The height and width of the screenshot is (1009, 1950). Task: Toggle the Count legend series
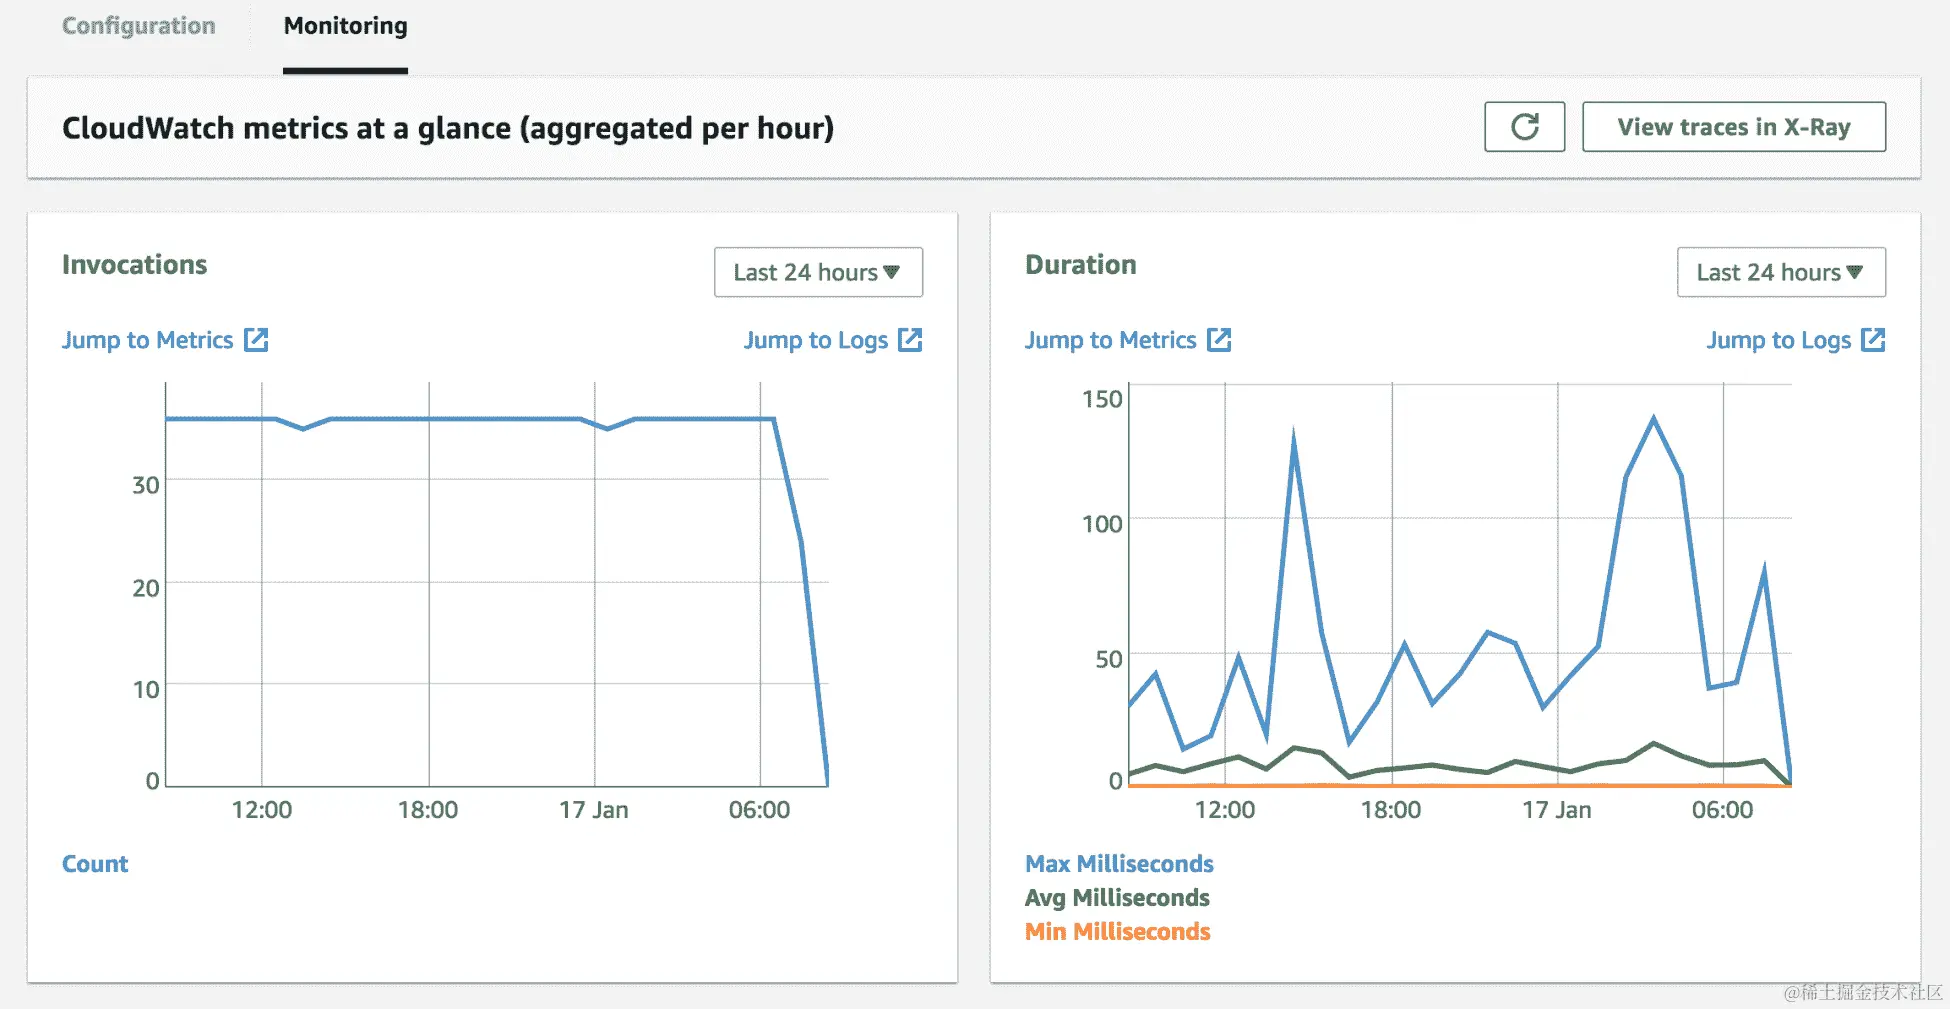pyautogui.click(x=95, y=864)
